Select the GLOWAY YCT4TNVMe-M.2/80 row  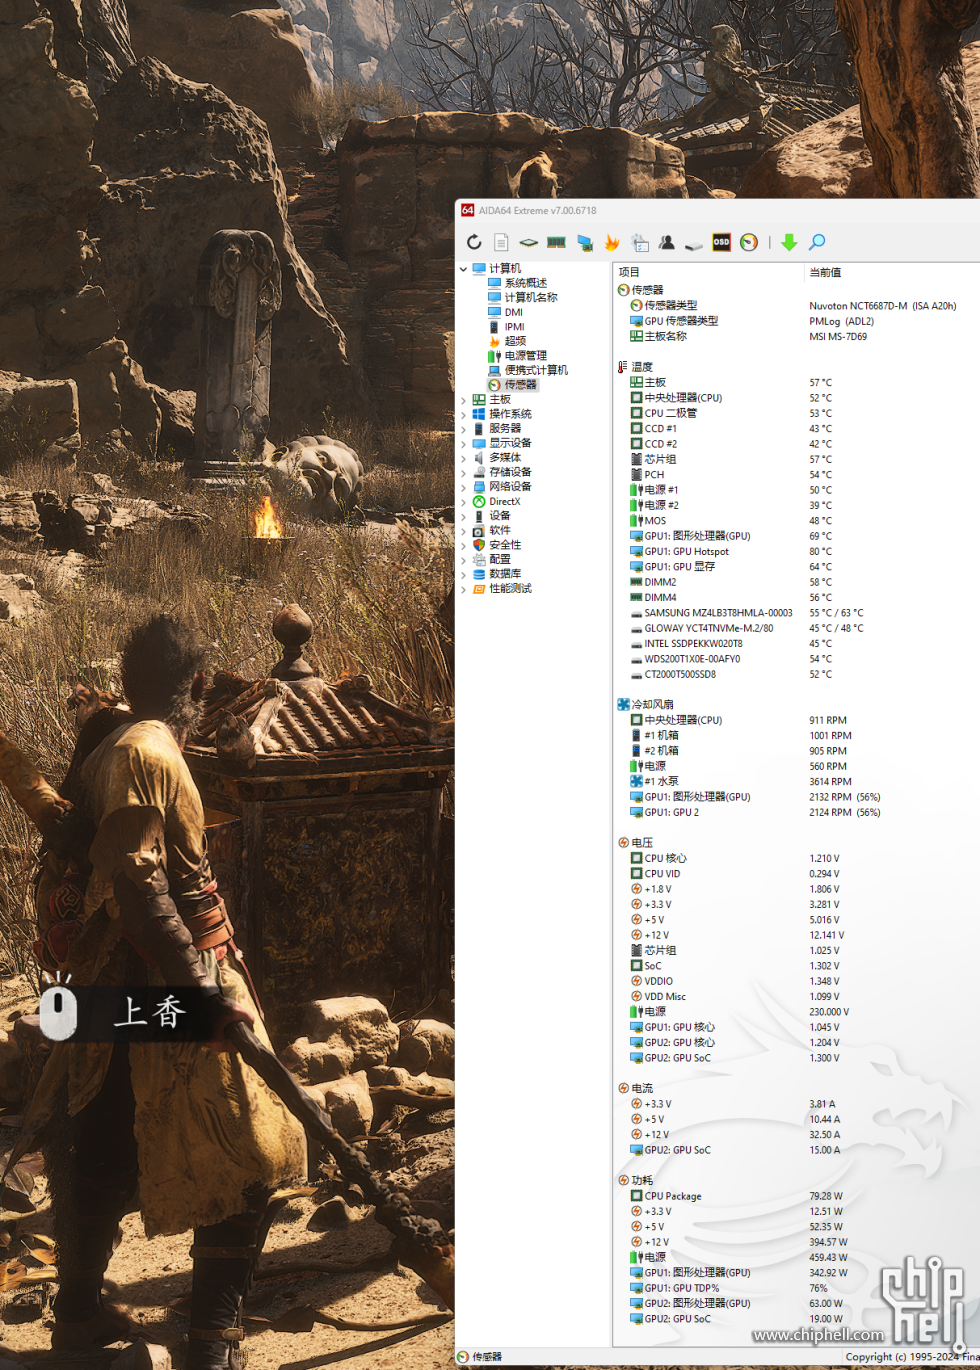click(796, 628)
